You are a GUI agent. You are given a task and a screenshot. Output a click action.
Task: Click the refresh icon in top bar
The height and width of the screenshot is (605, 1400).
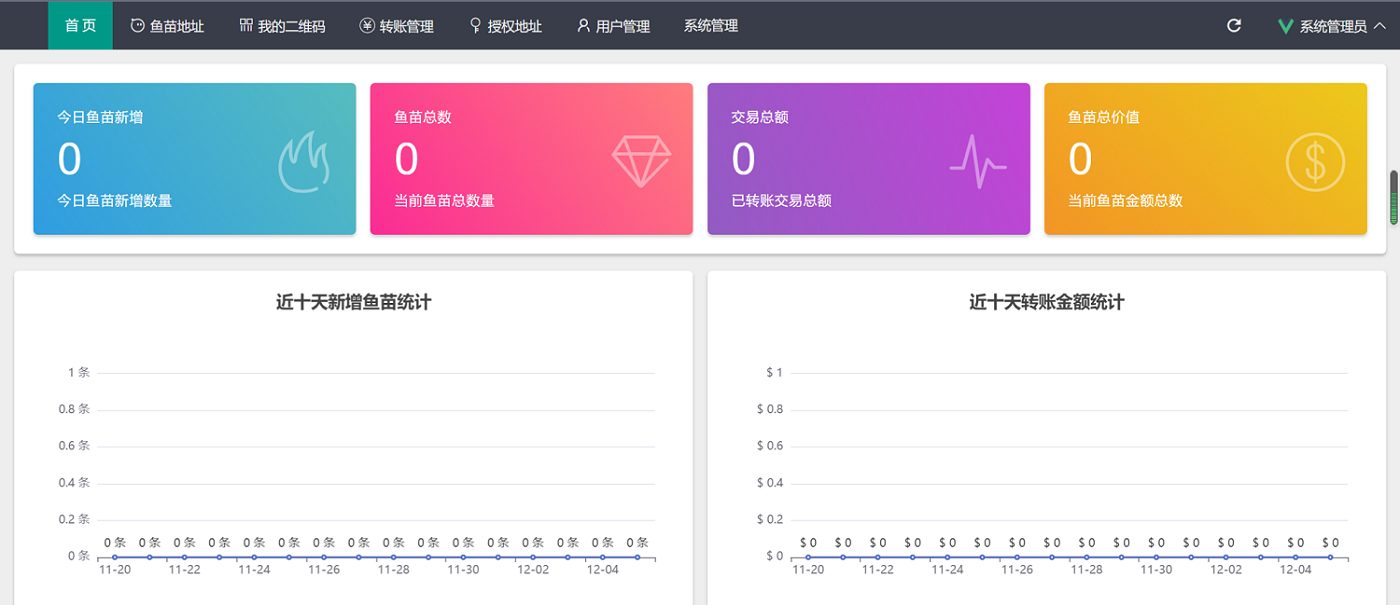tap(1234, 26)
